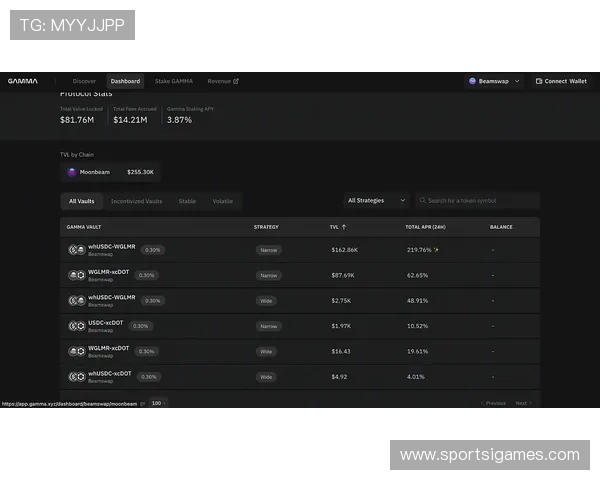Screen dimensions: 600x480
Task: Expand the All Strategies dropdown
Action: pyautogui.click(x=376, y=200)
